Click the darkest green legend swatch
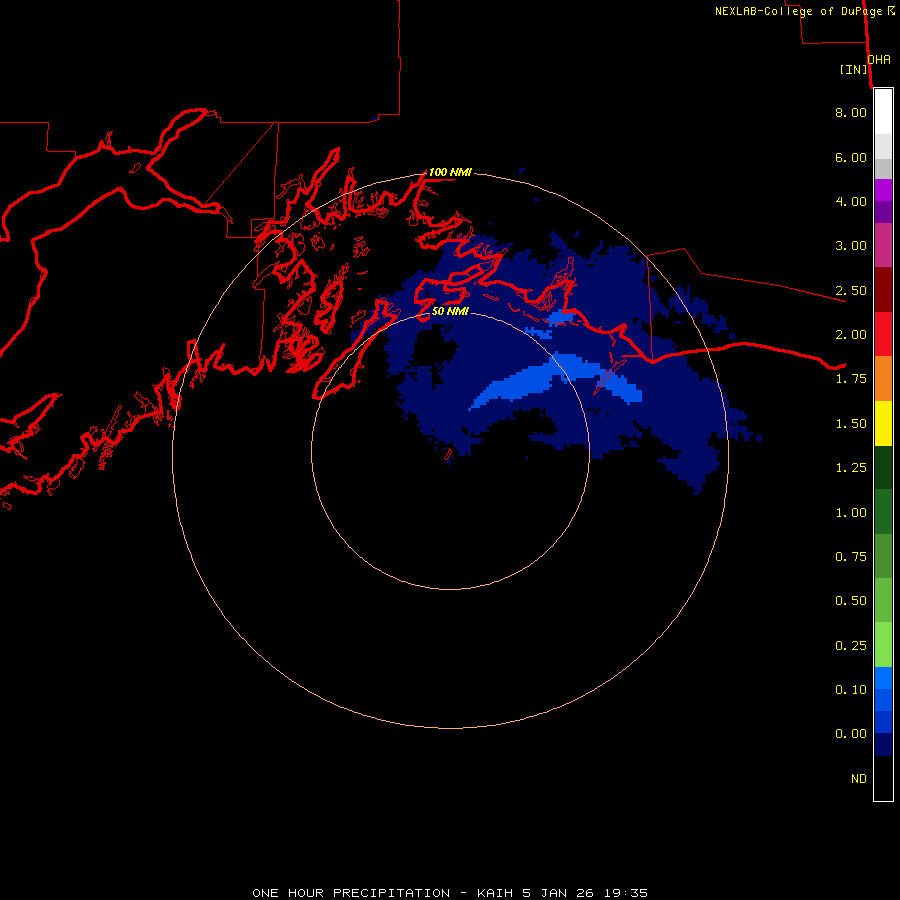 [883, 467]
